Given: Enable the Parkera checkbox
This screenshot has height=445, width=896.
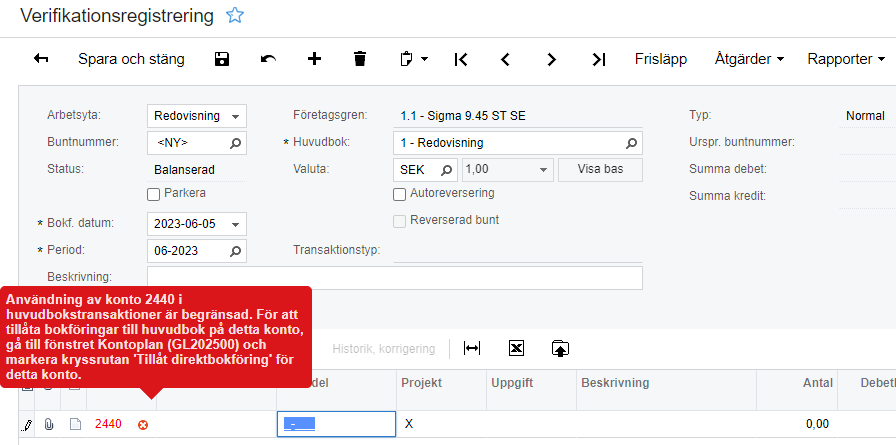Looking at the screenshot, I should [x=154, y=193].
